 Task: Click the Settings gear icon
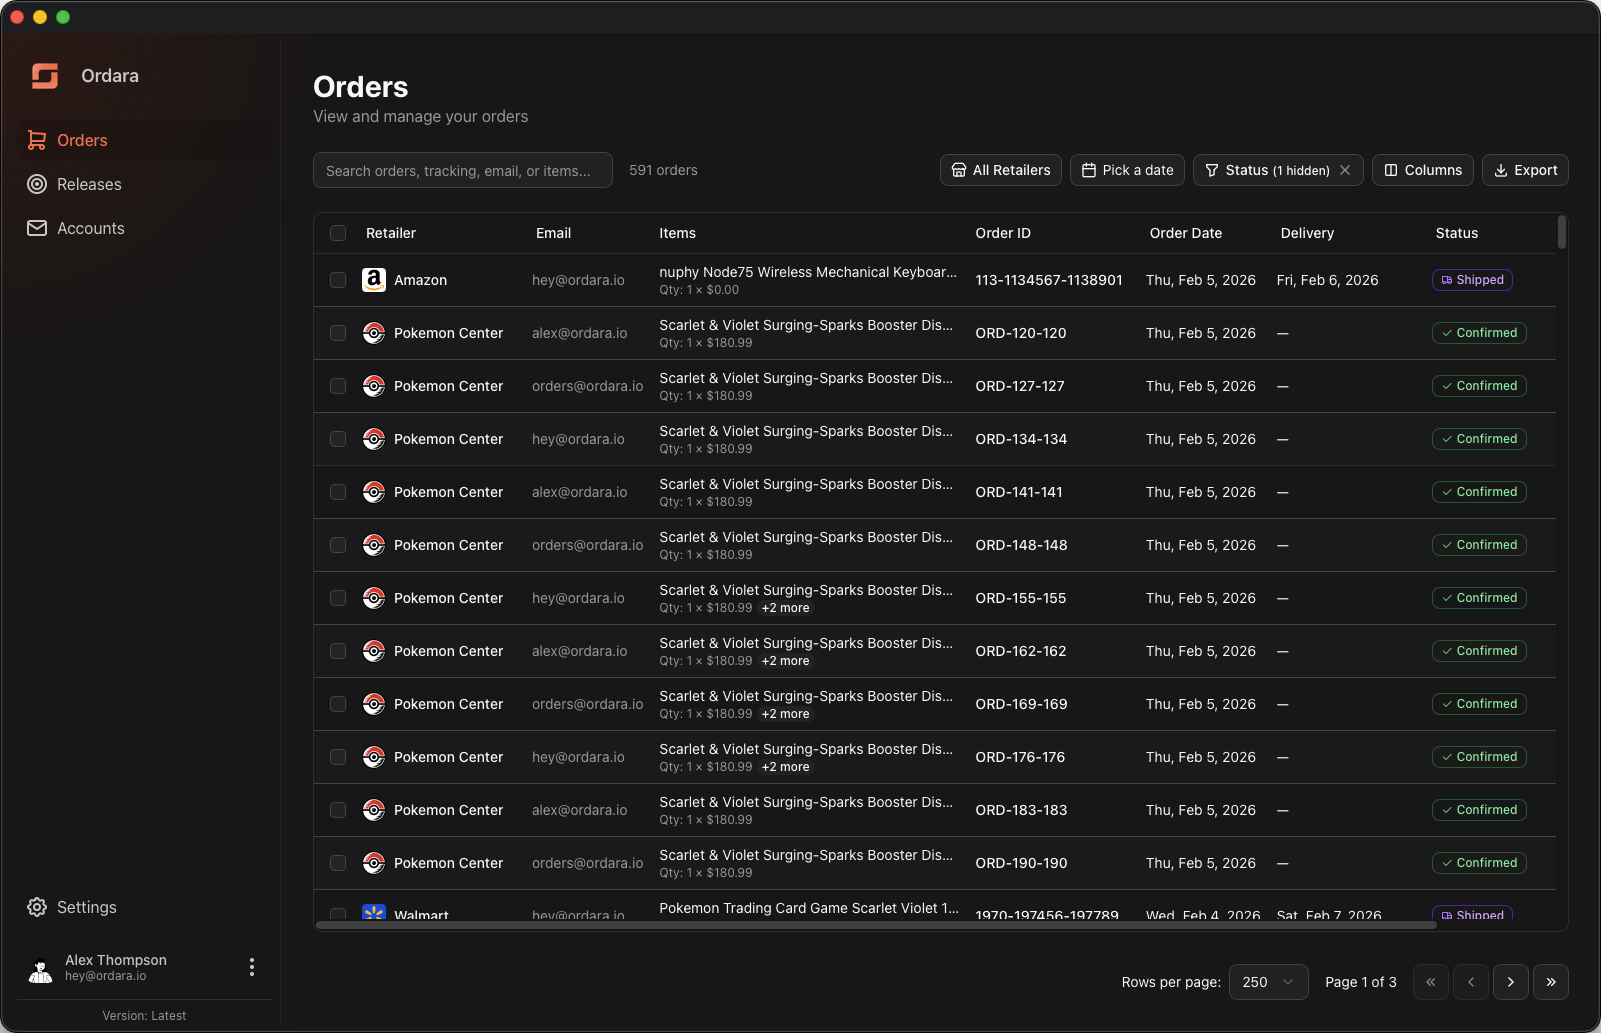point(36,907)
